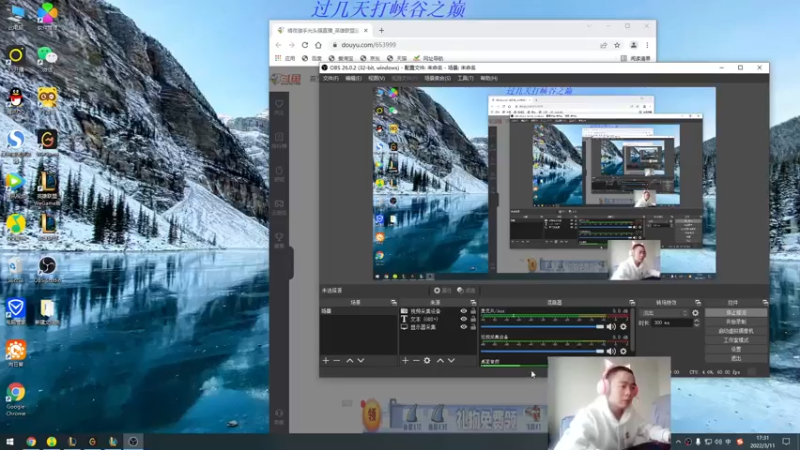The image size is (800, 450).
Task: Mute the 视频采集设备 audio channel
Action: (611, 351)
